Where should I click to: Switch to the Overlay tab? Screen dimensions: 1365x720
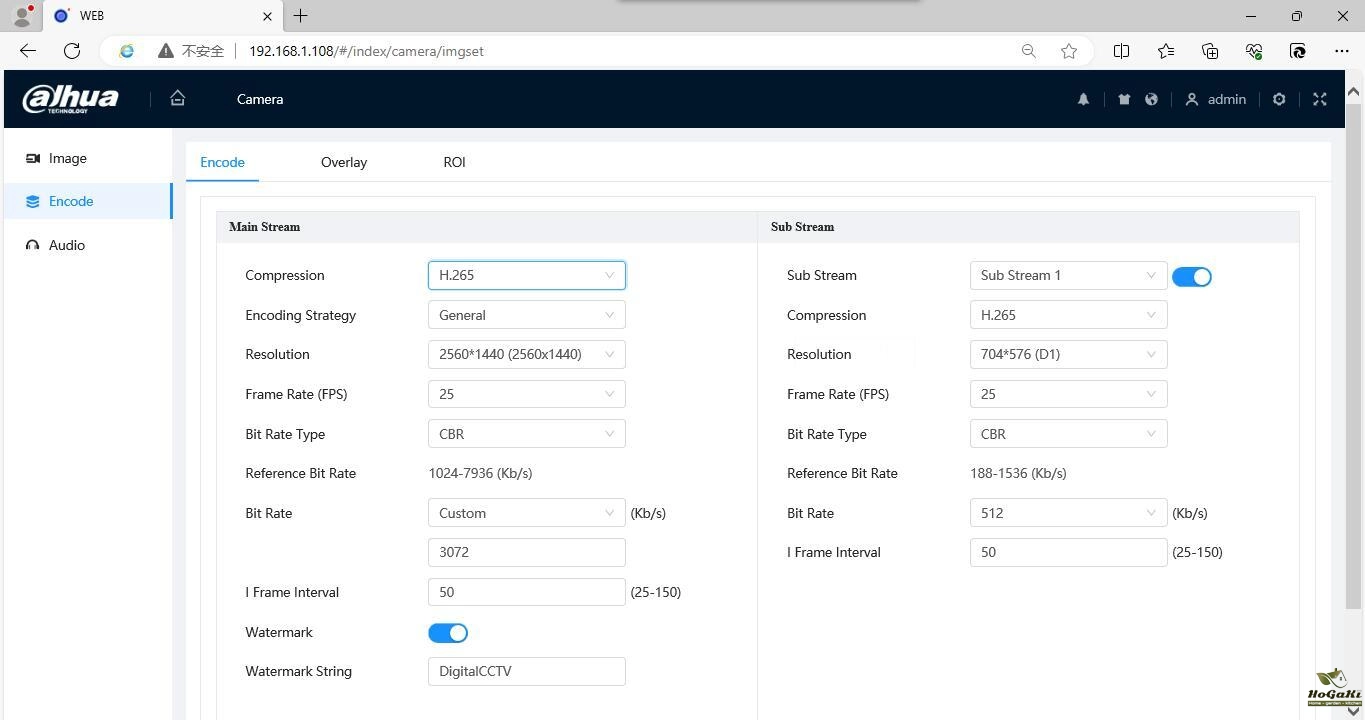click(x=343, y=162)
